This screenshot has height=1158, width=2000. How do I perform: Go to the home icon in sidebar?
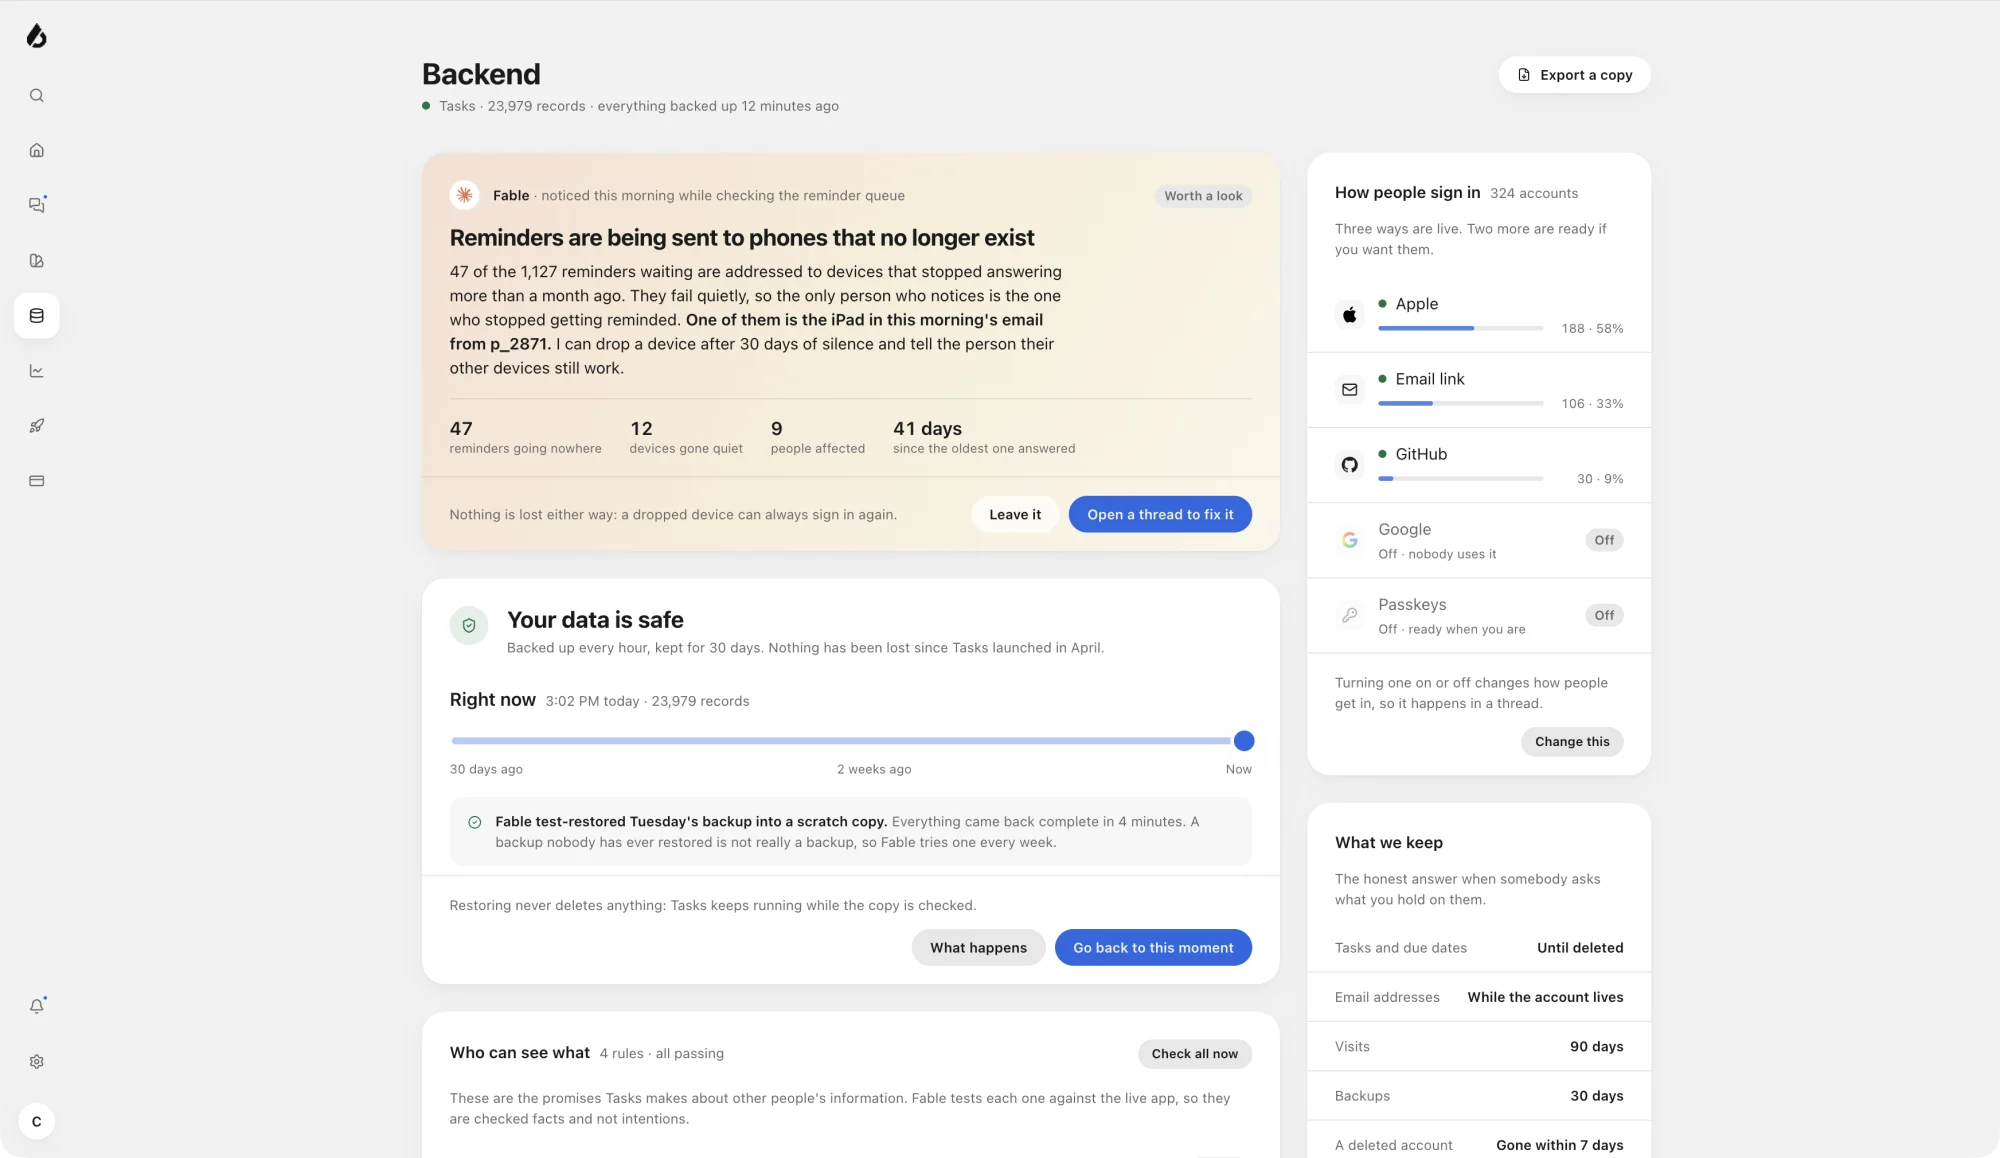pyautogui.click(x=37, y=150)
